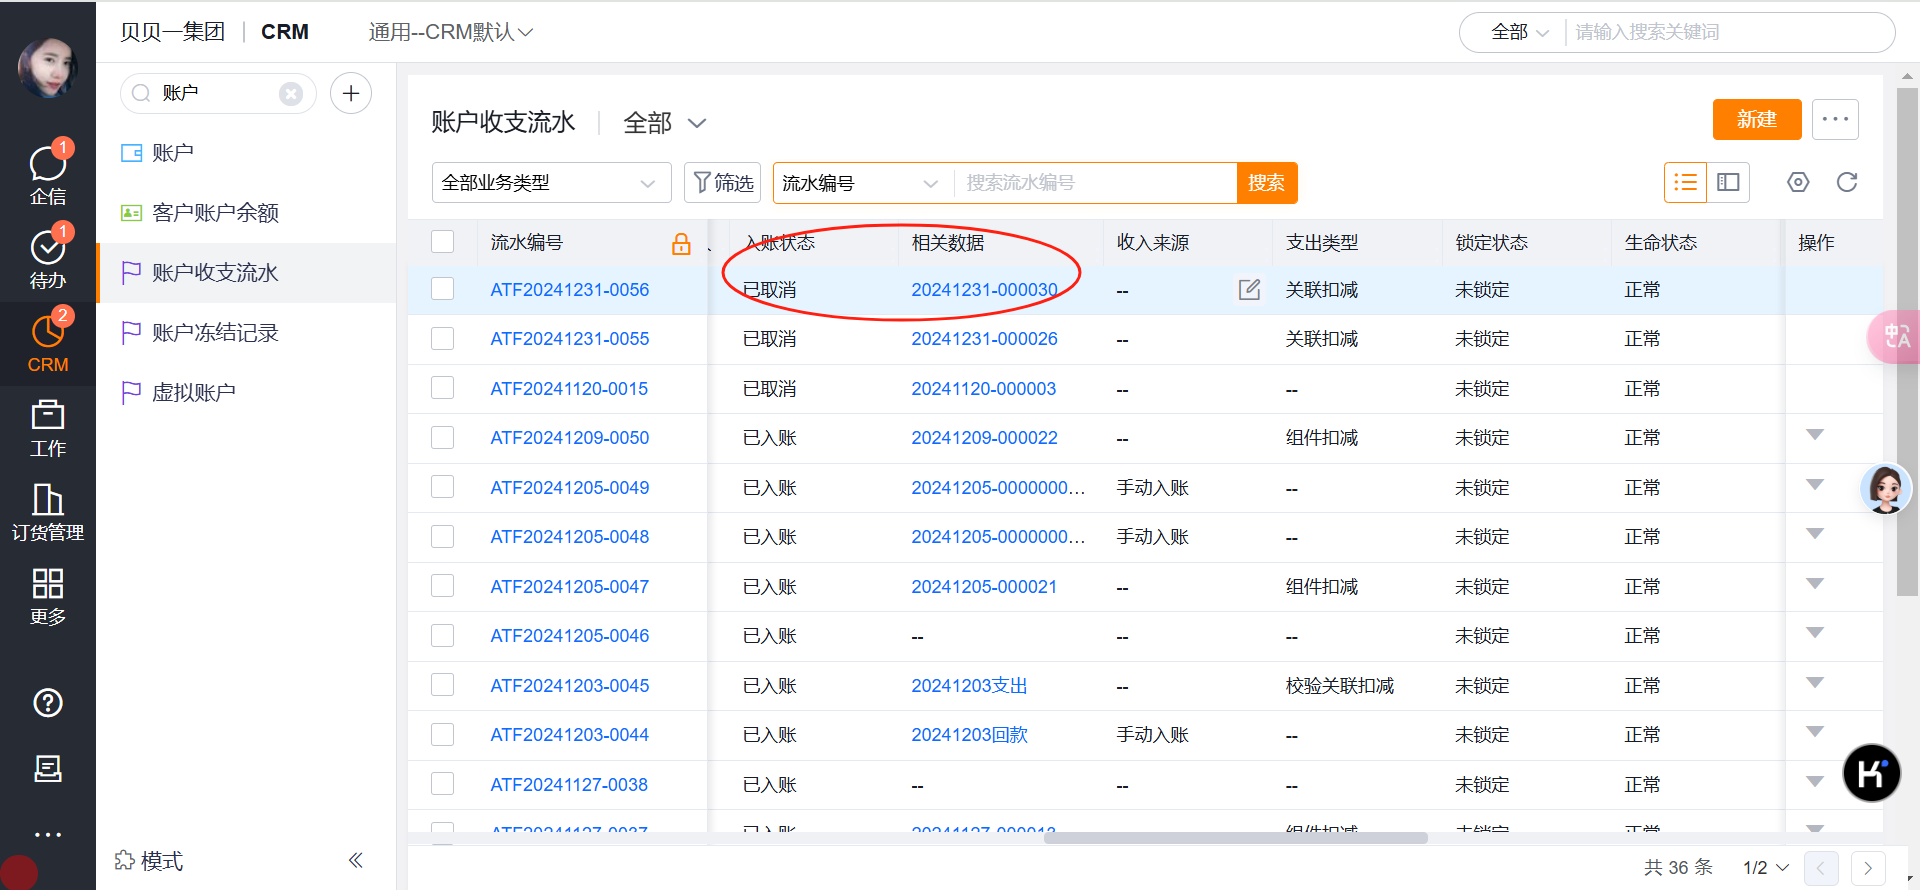The height and width of the screenshot is (890, 1920).
Task: Expand actions arrow for ATF20241205-0047
Action: click(x=1815, y=584)
